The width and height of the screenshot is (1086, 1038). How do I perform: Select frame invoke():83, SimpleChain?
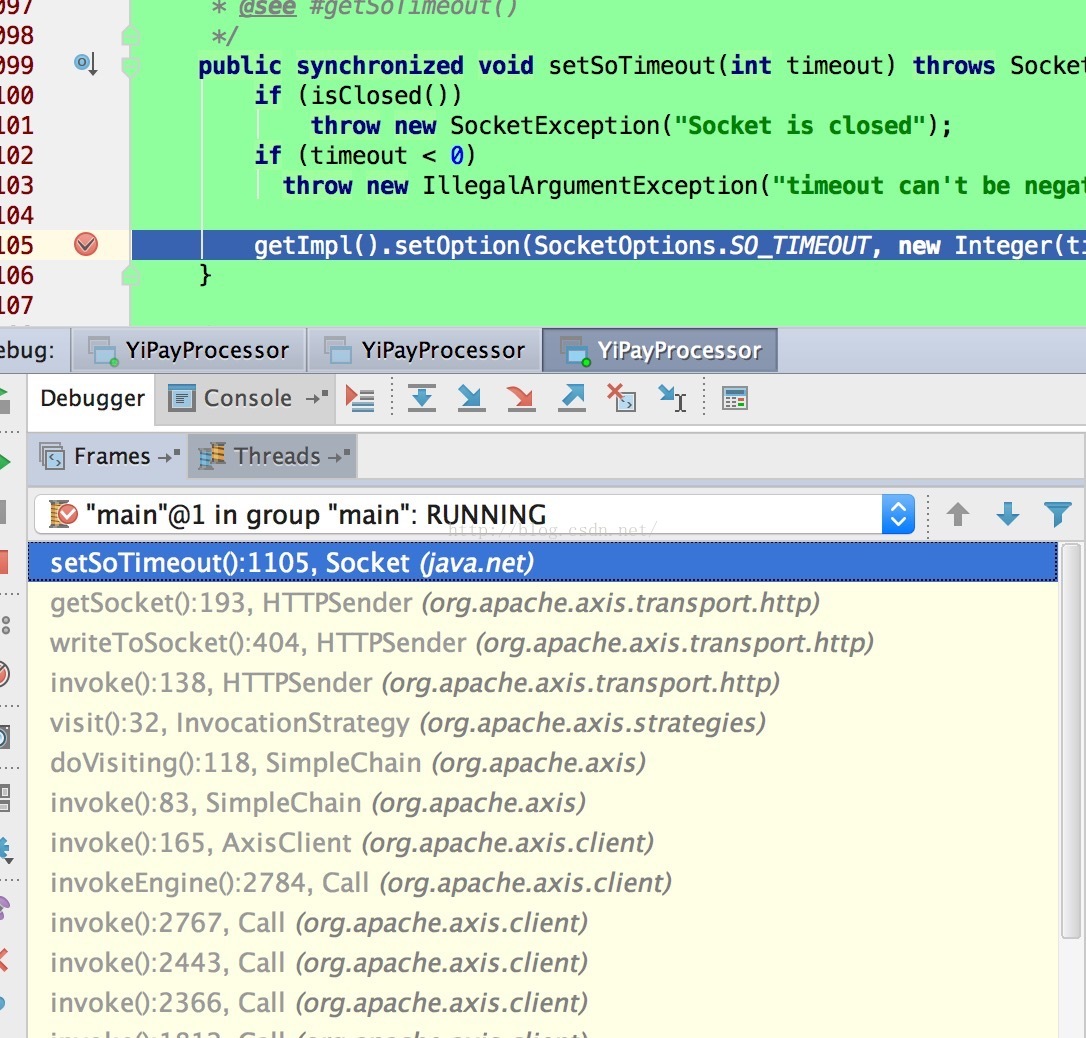pos(543,803)
